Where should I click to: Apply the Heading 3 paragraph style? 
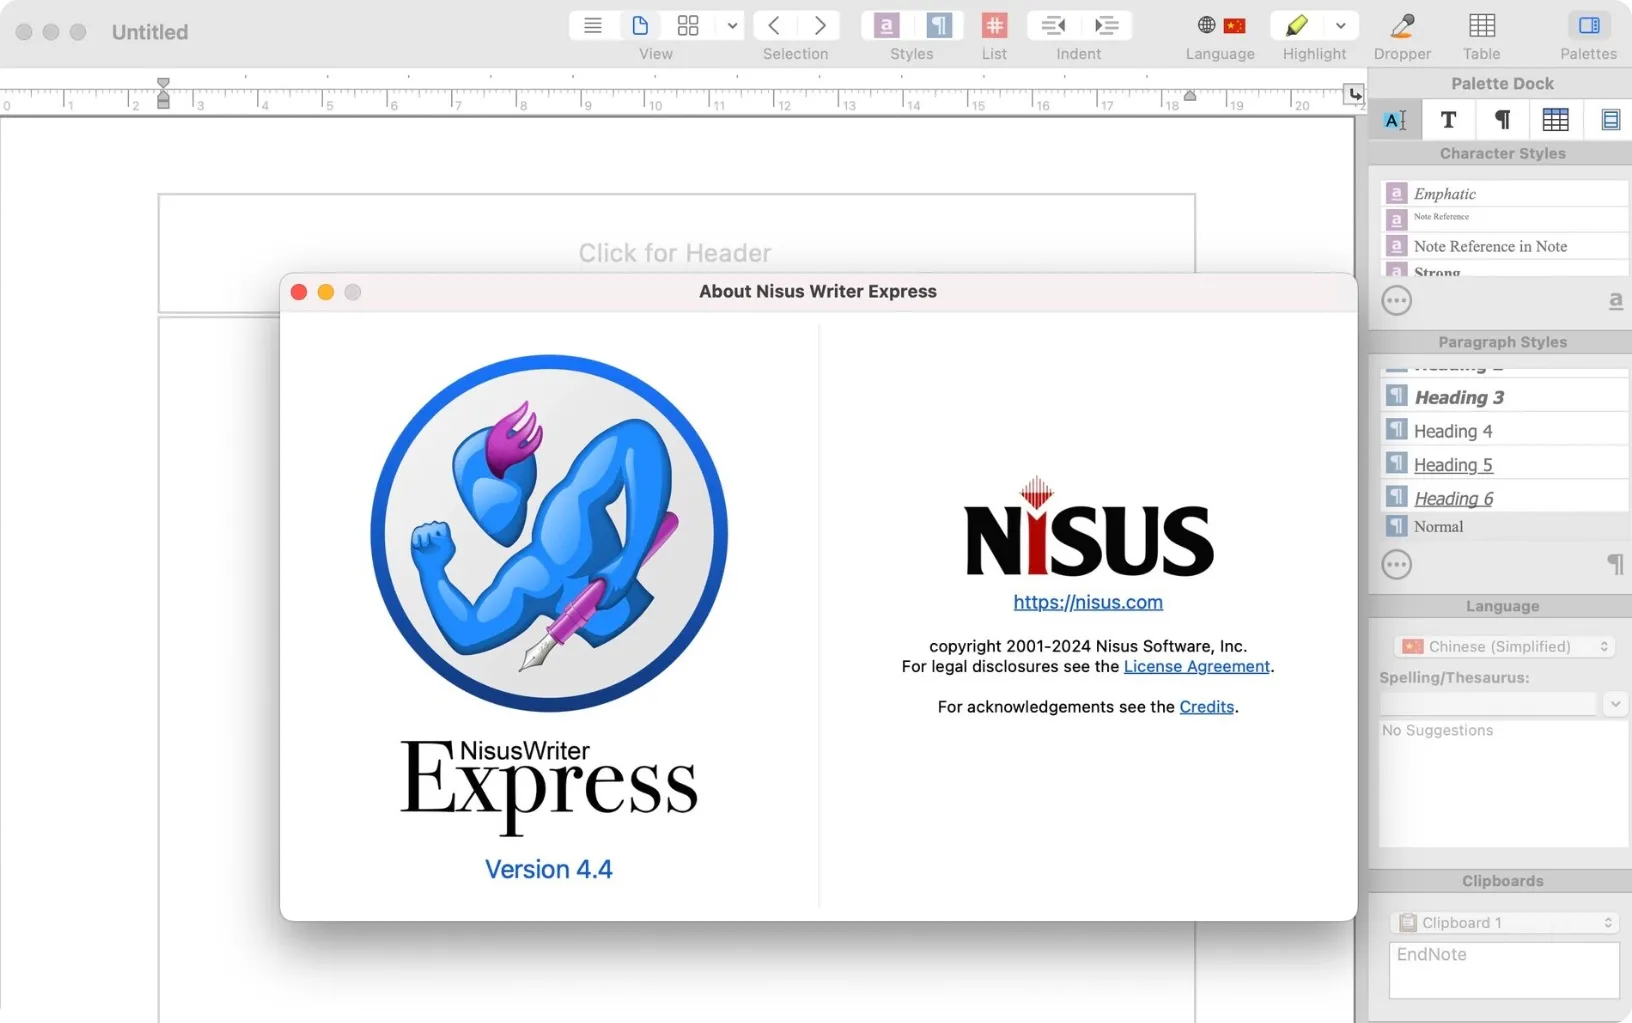coord(1504,396)
